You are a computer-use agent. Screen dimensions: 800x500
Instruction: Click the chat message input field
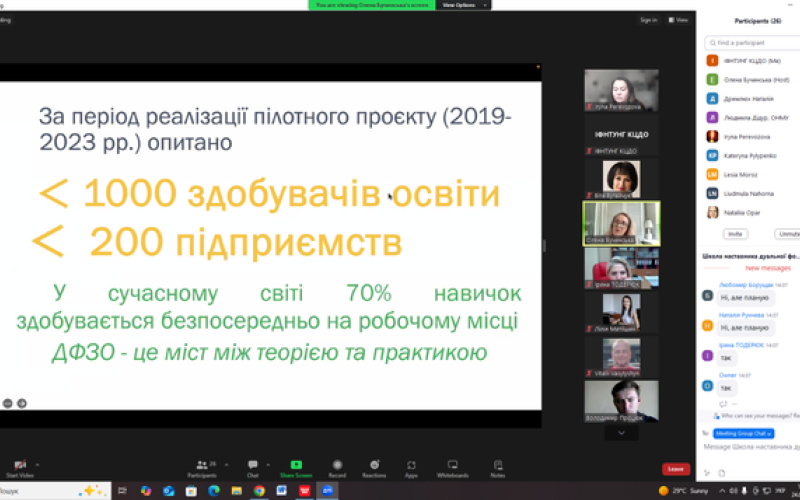(750, 447)
